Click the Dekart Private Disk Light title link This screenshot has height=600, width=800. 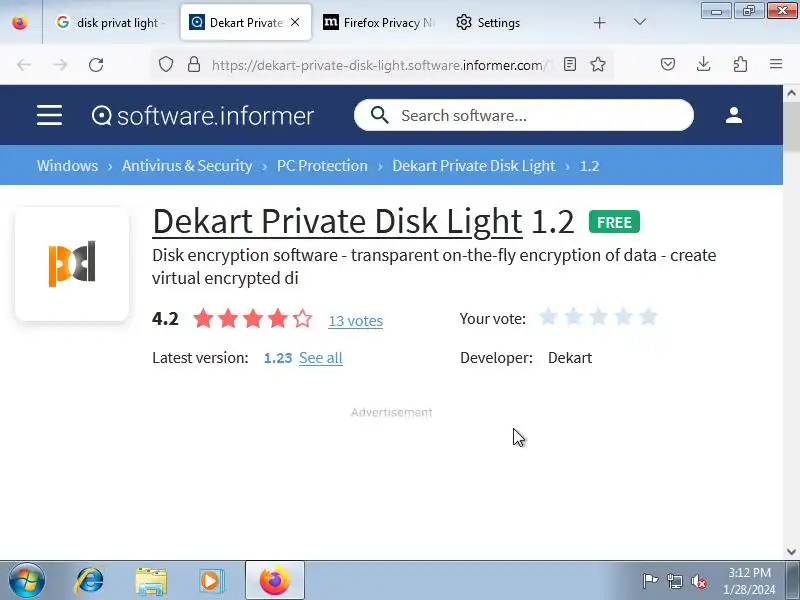(337, 221)
